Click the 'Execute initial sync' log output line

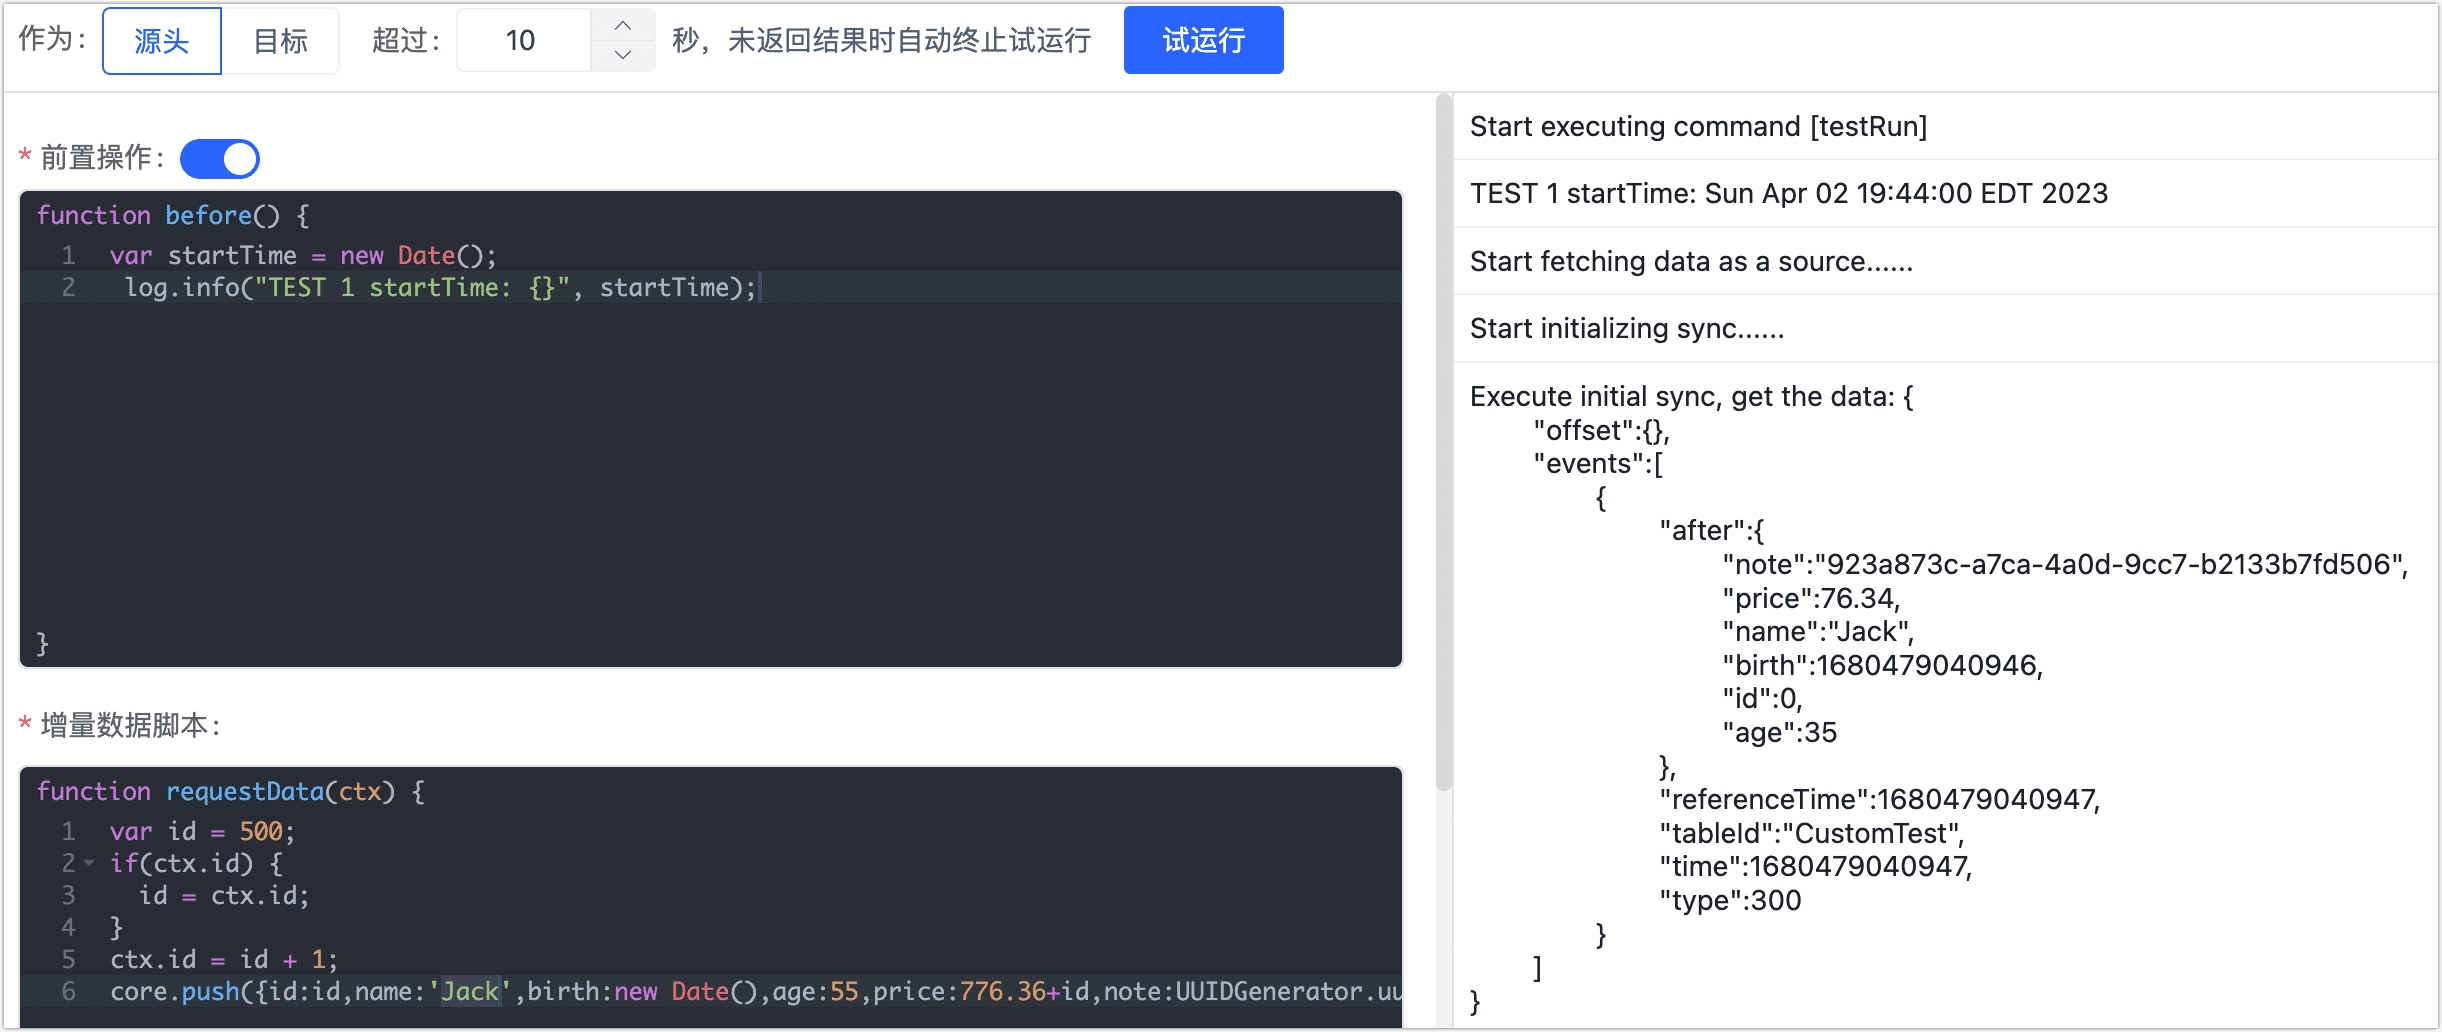[x=1690, y=397]
